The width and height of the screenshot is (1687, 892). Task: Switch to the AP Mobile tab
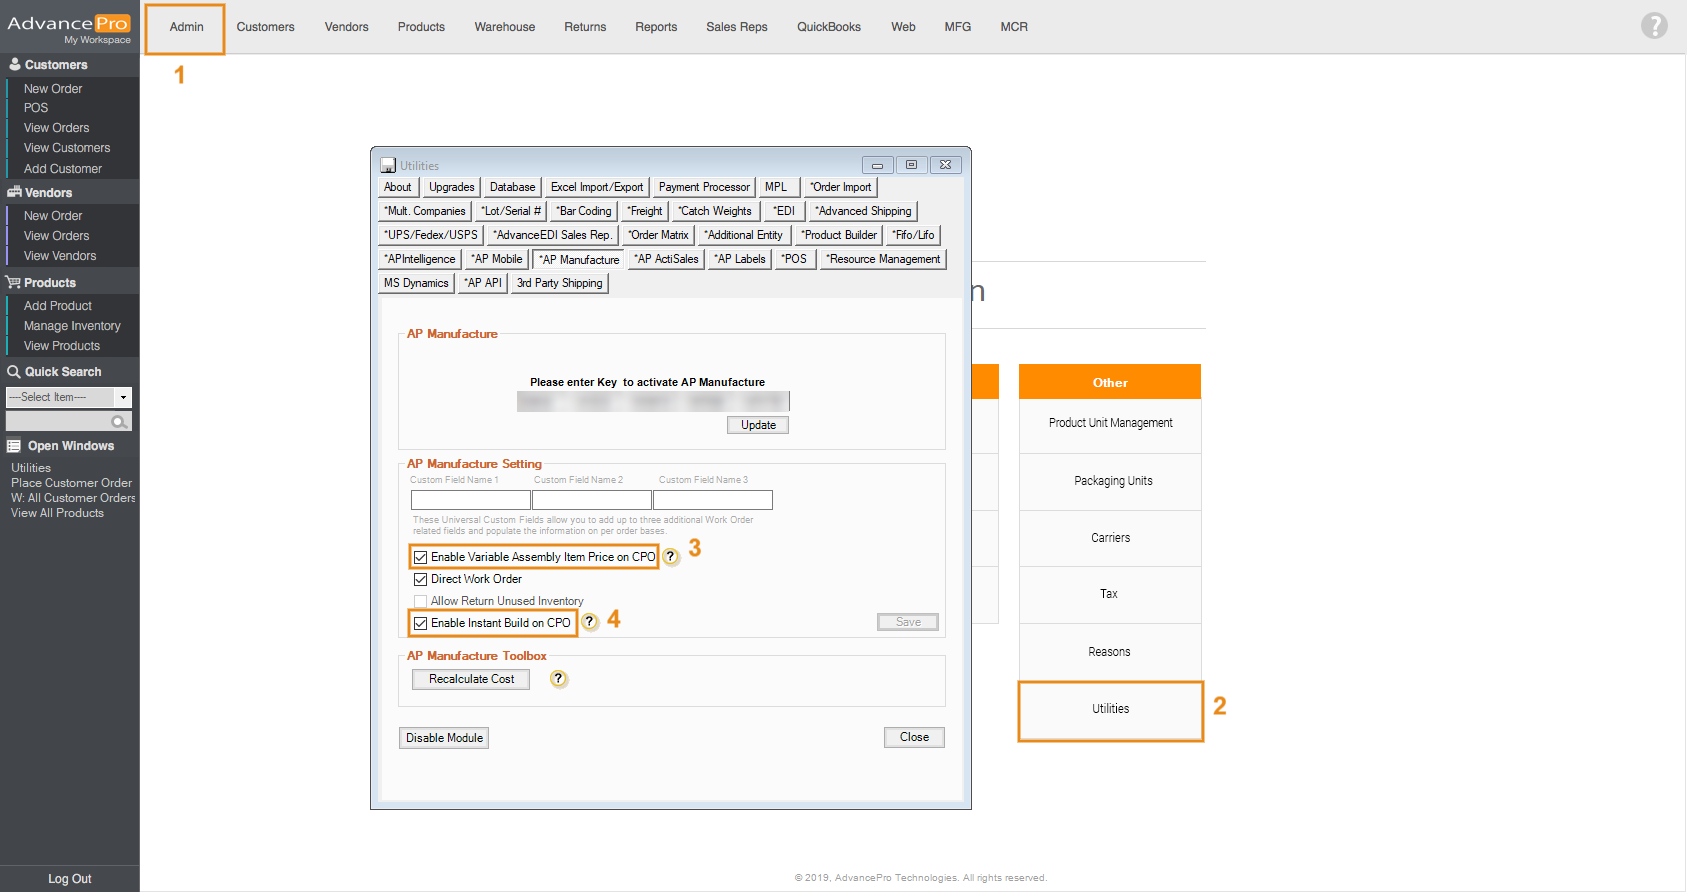pos(497,259)
